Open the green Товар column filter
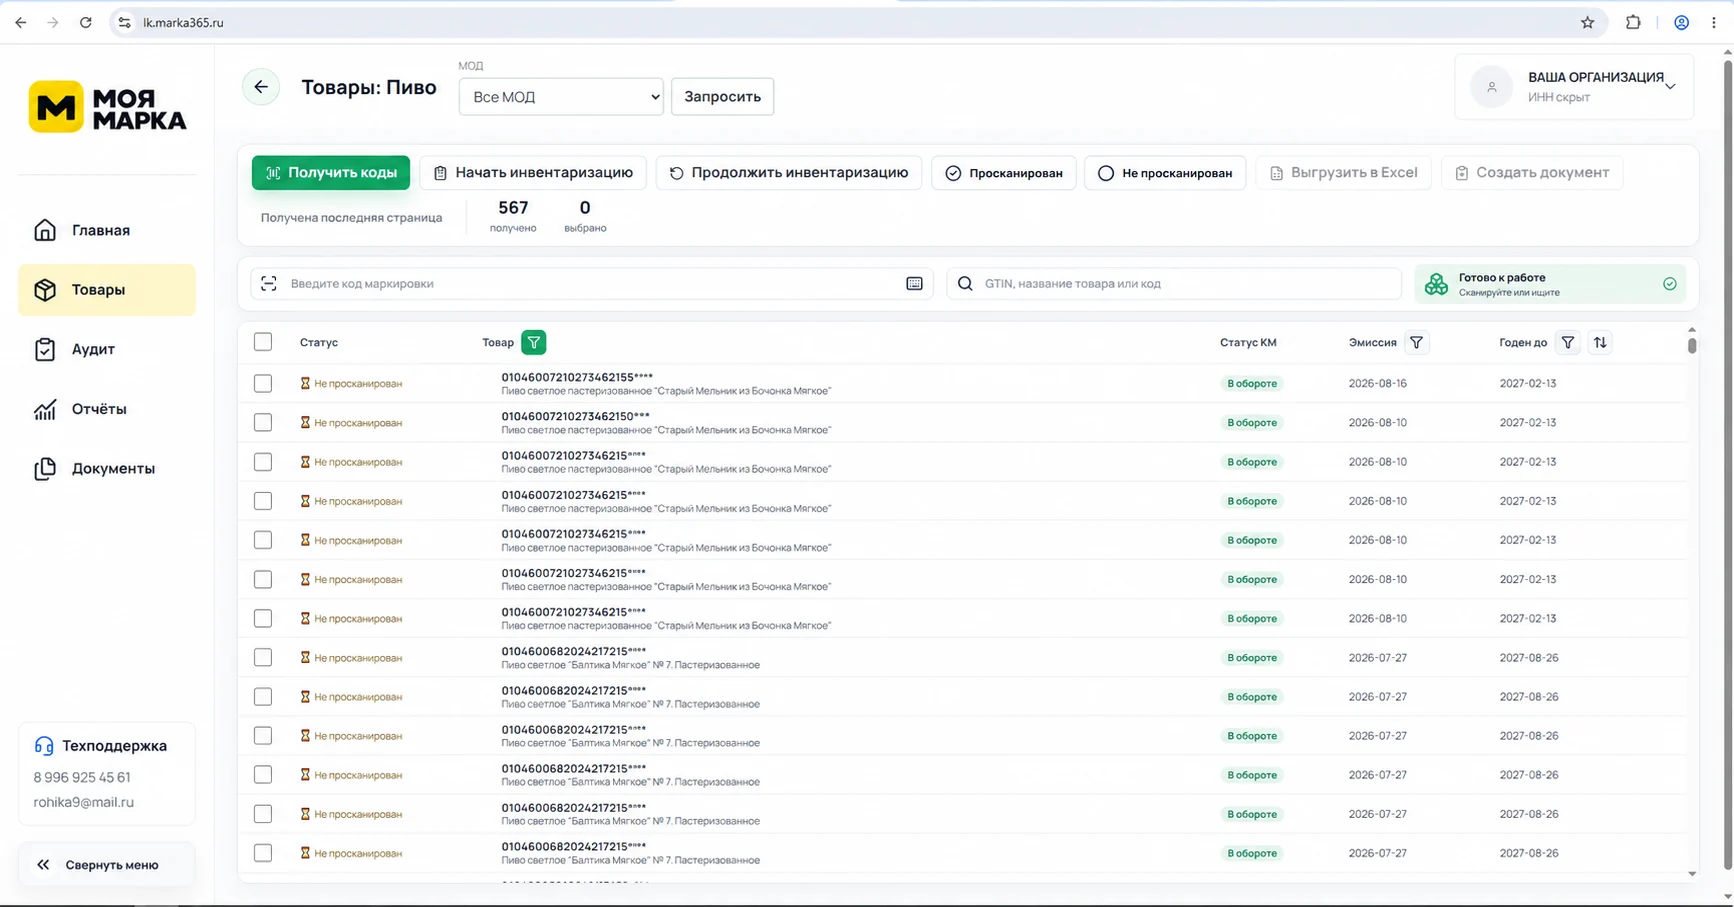Image resolution: width=1734 pixels, height=907 pixels. [x=534, y=343]
